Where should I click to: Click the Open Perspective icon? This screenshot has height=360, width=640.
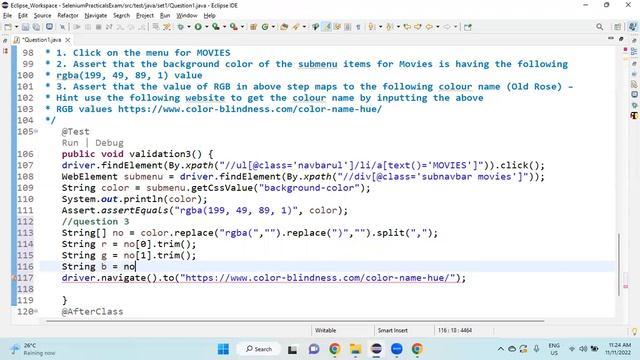pos(618,27)
